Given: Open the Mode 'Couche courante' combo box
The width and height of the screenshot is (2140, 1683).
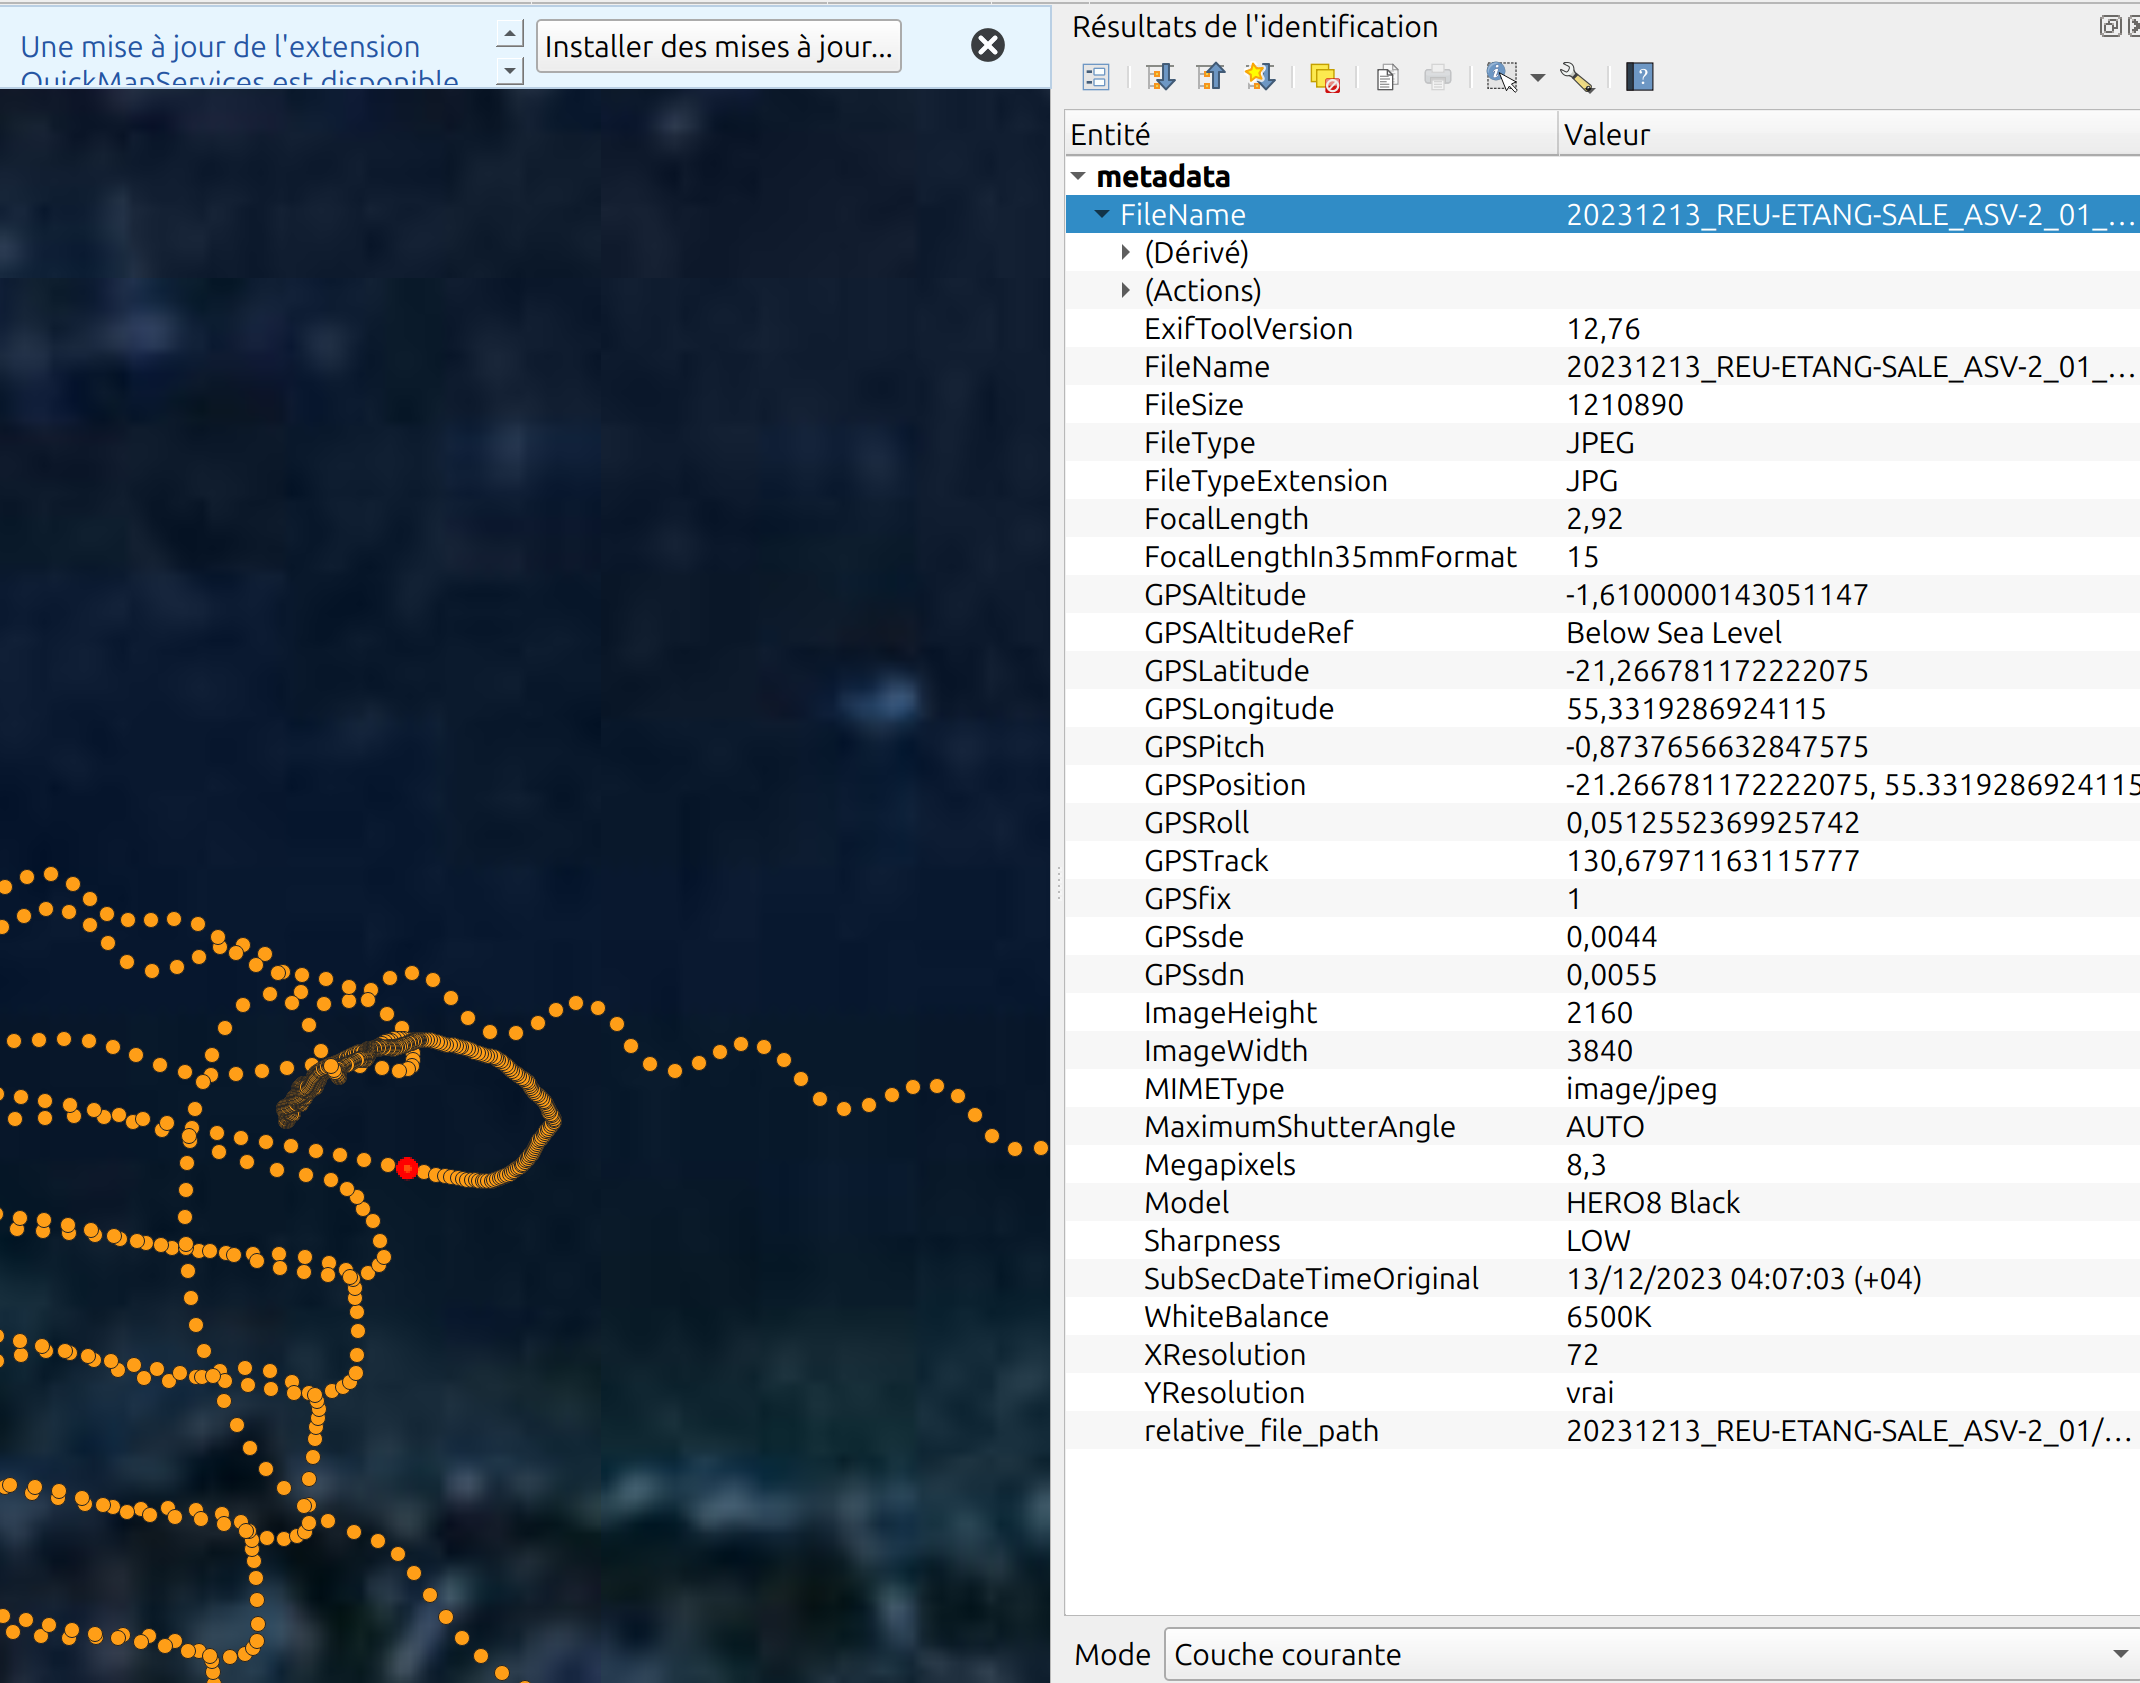Looking at the screenshot, I should [1650, 1654].
